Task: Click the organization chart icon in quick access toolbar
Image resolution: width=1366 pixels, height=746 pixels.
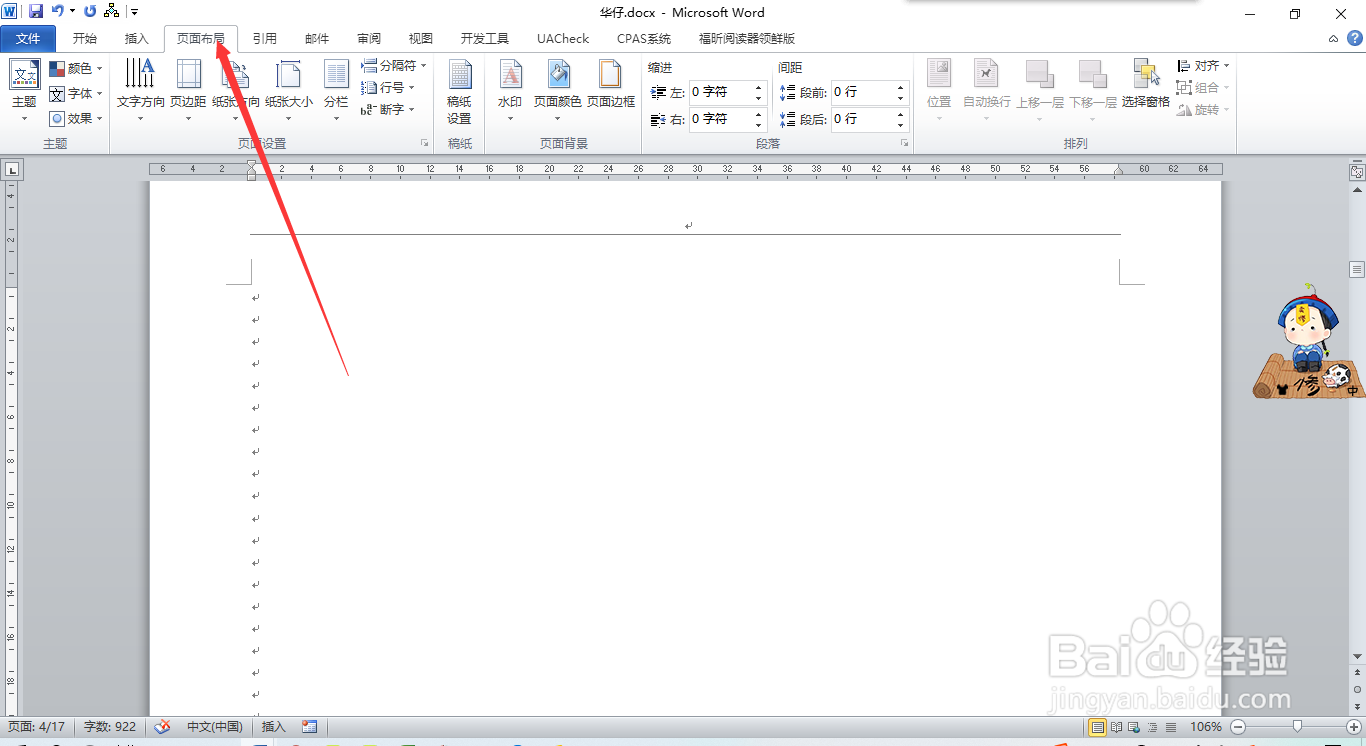Action: pos(111,12)
